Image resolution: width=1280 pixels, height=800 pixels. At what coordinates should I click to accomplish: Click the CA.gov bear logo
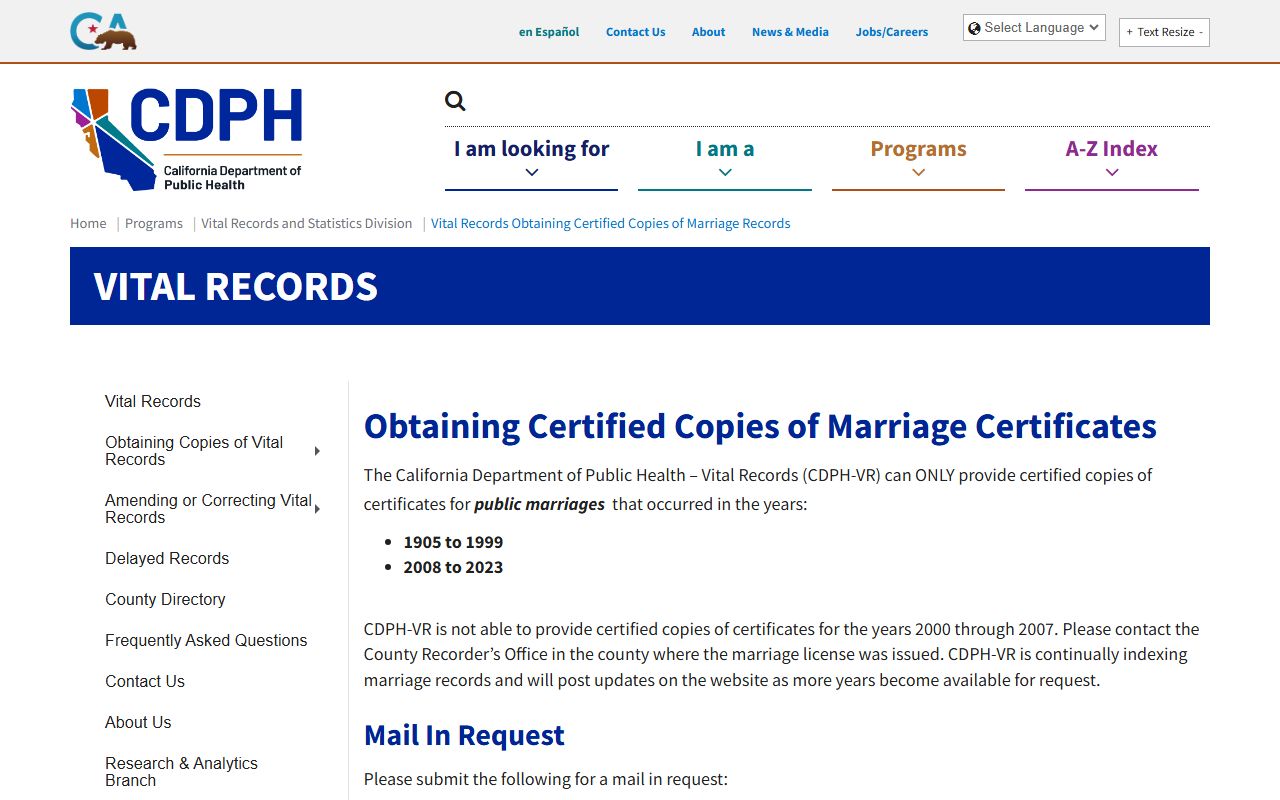click(x=103, y=31)
